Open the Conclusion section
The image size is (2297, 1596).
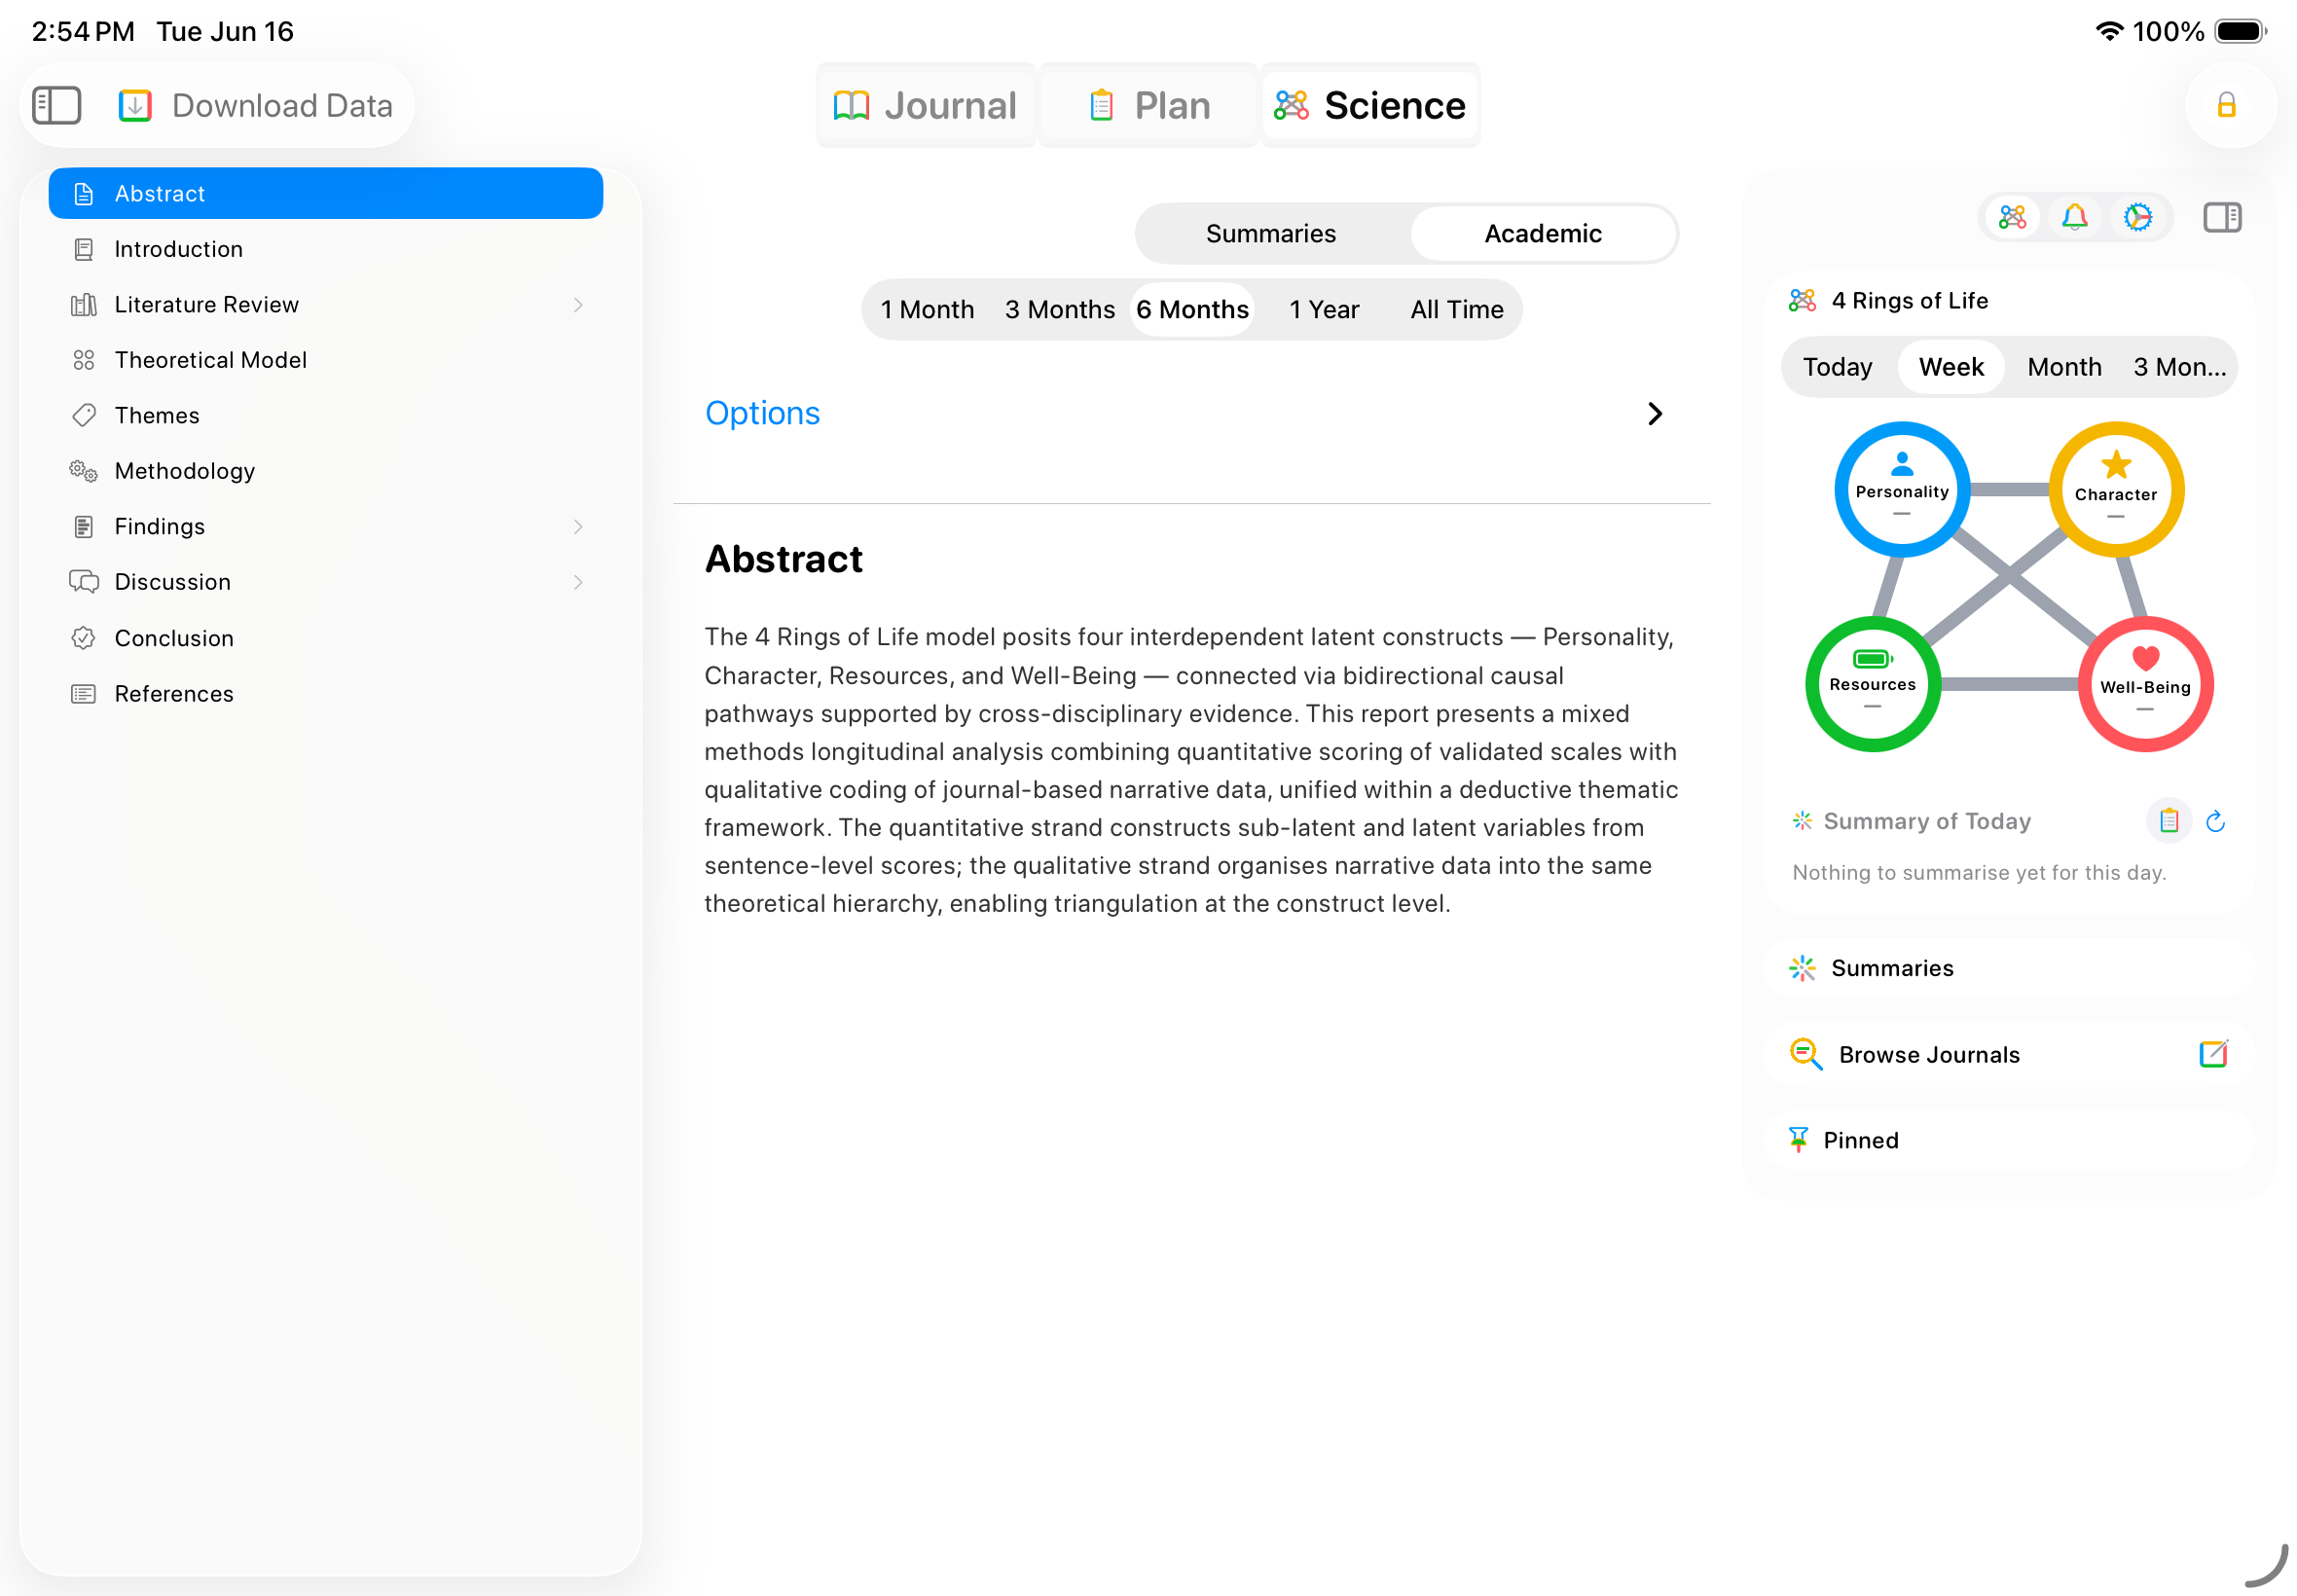click(326, 638)
